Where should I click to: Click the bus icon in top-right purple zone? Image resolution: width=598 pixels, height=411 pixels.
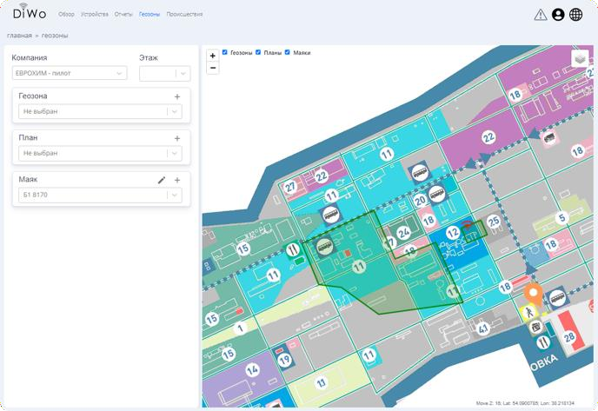pos(549,137)
